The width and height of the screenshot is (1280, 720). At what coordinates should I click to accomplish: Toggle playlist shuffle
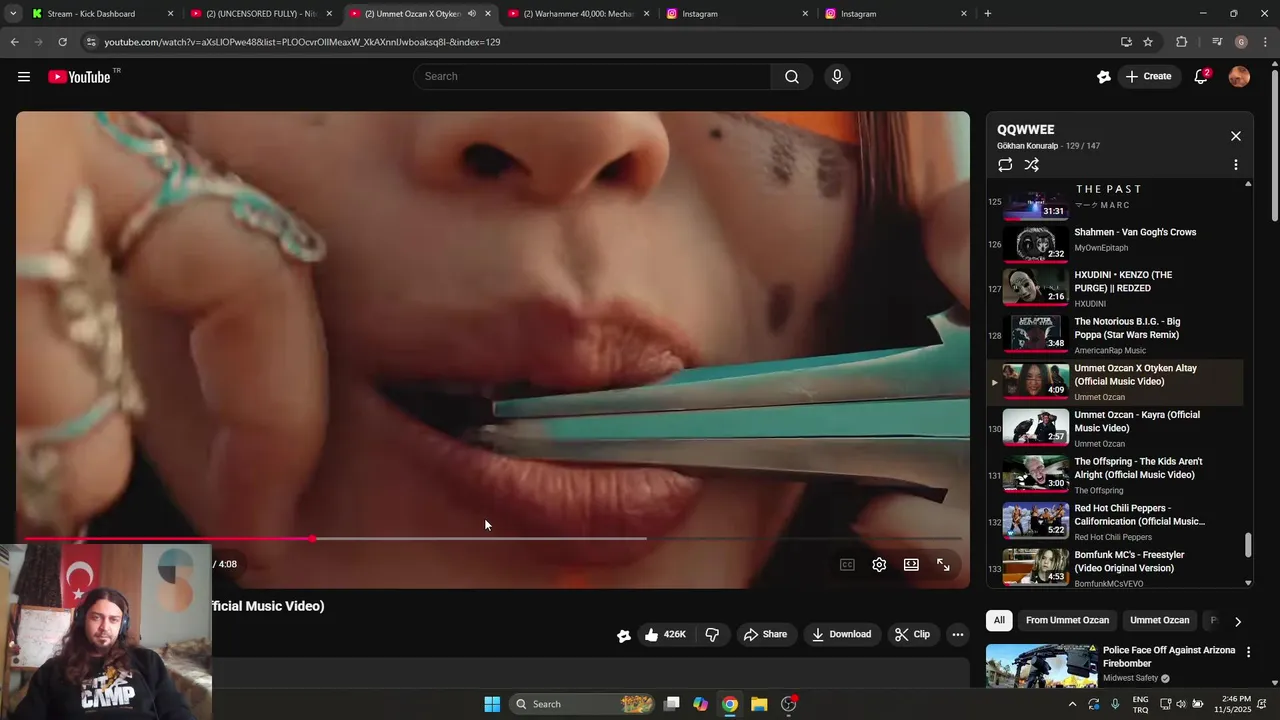click(1032, 165)
